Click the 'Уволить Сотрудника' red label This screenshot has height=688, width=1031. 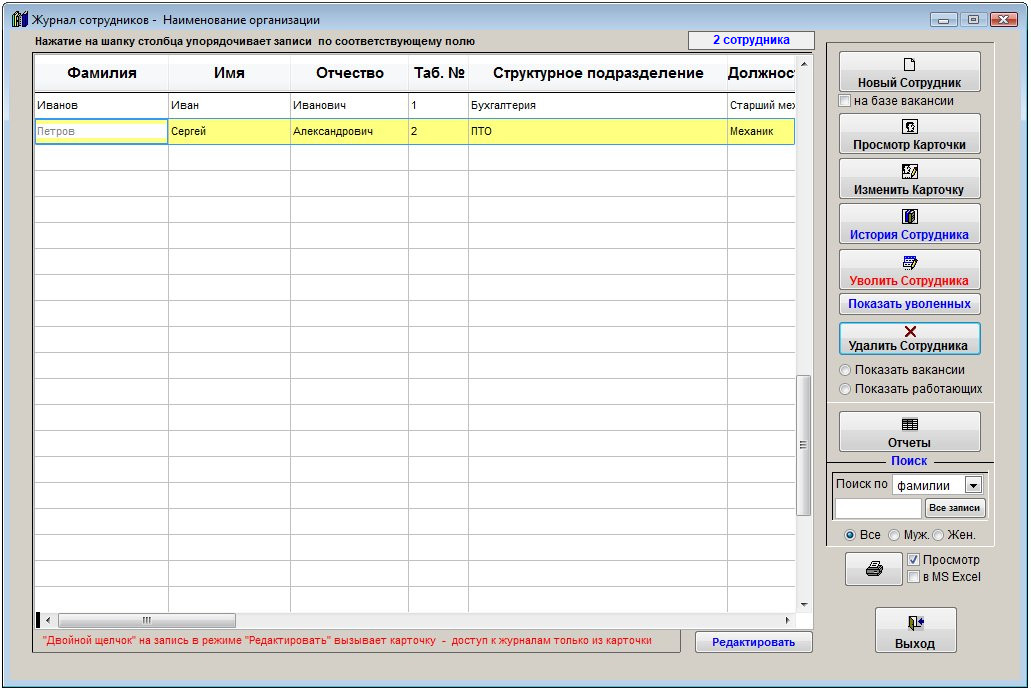[x=909, y=281]
